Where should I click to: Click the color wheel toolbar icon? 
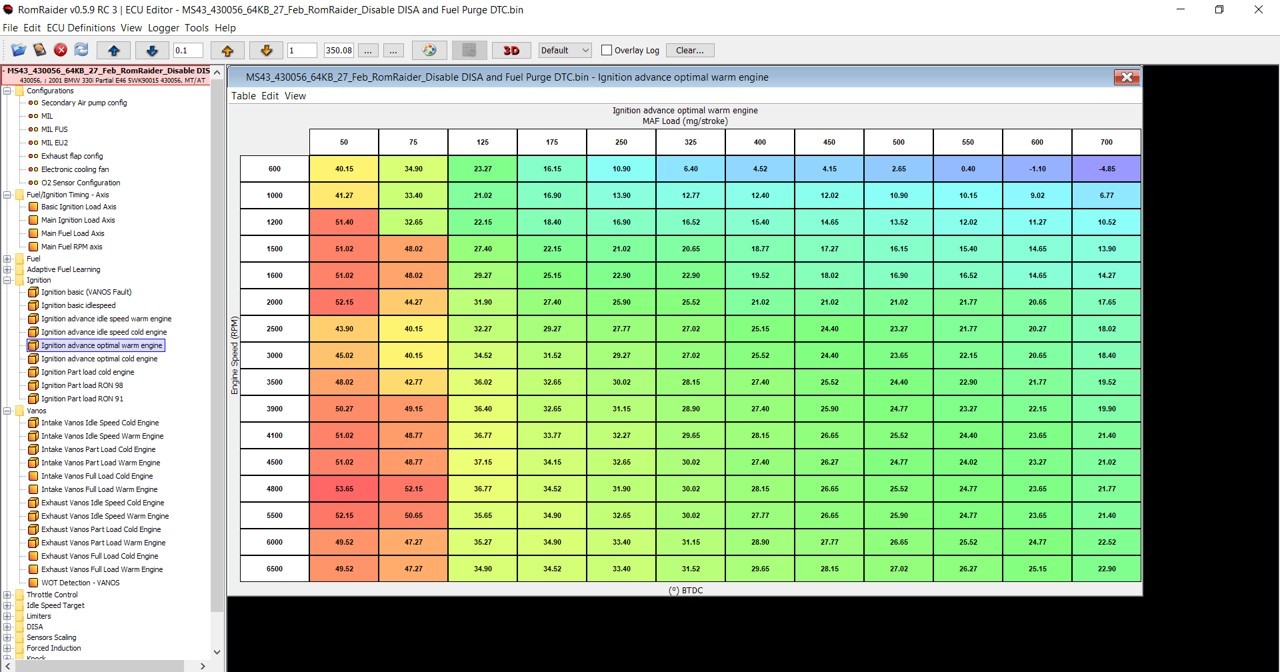(x=429, y=50)
